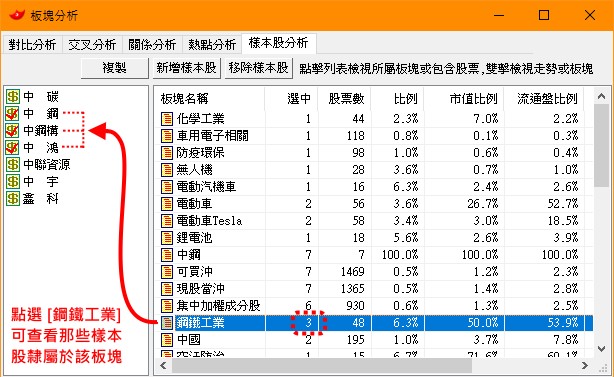This screenshot has height=377, width=614.
Task: Click the 中鋼 sector icon in table
Action: click(x=167, y=255)
